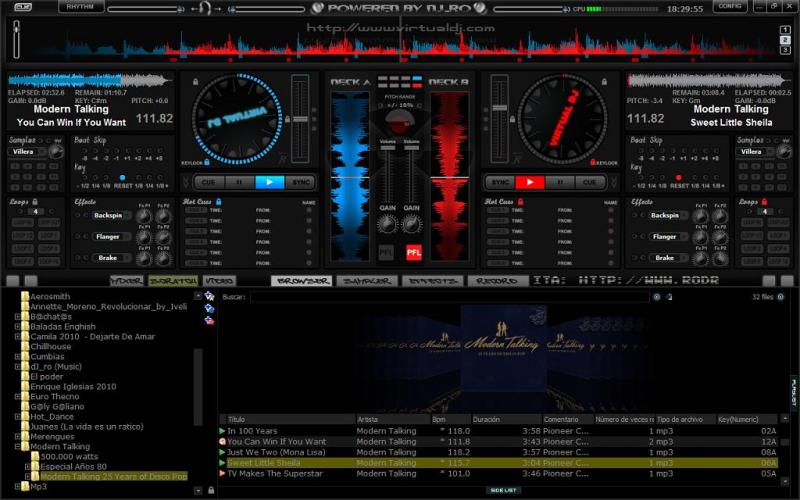Switch to the Sampler tab
This screenshot has height=500, width=800.
(x=367, y=281)
